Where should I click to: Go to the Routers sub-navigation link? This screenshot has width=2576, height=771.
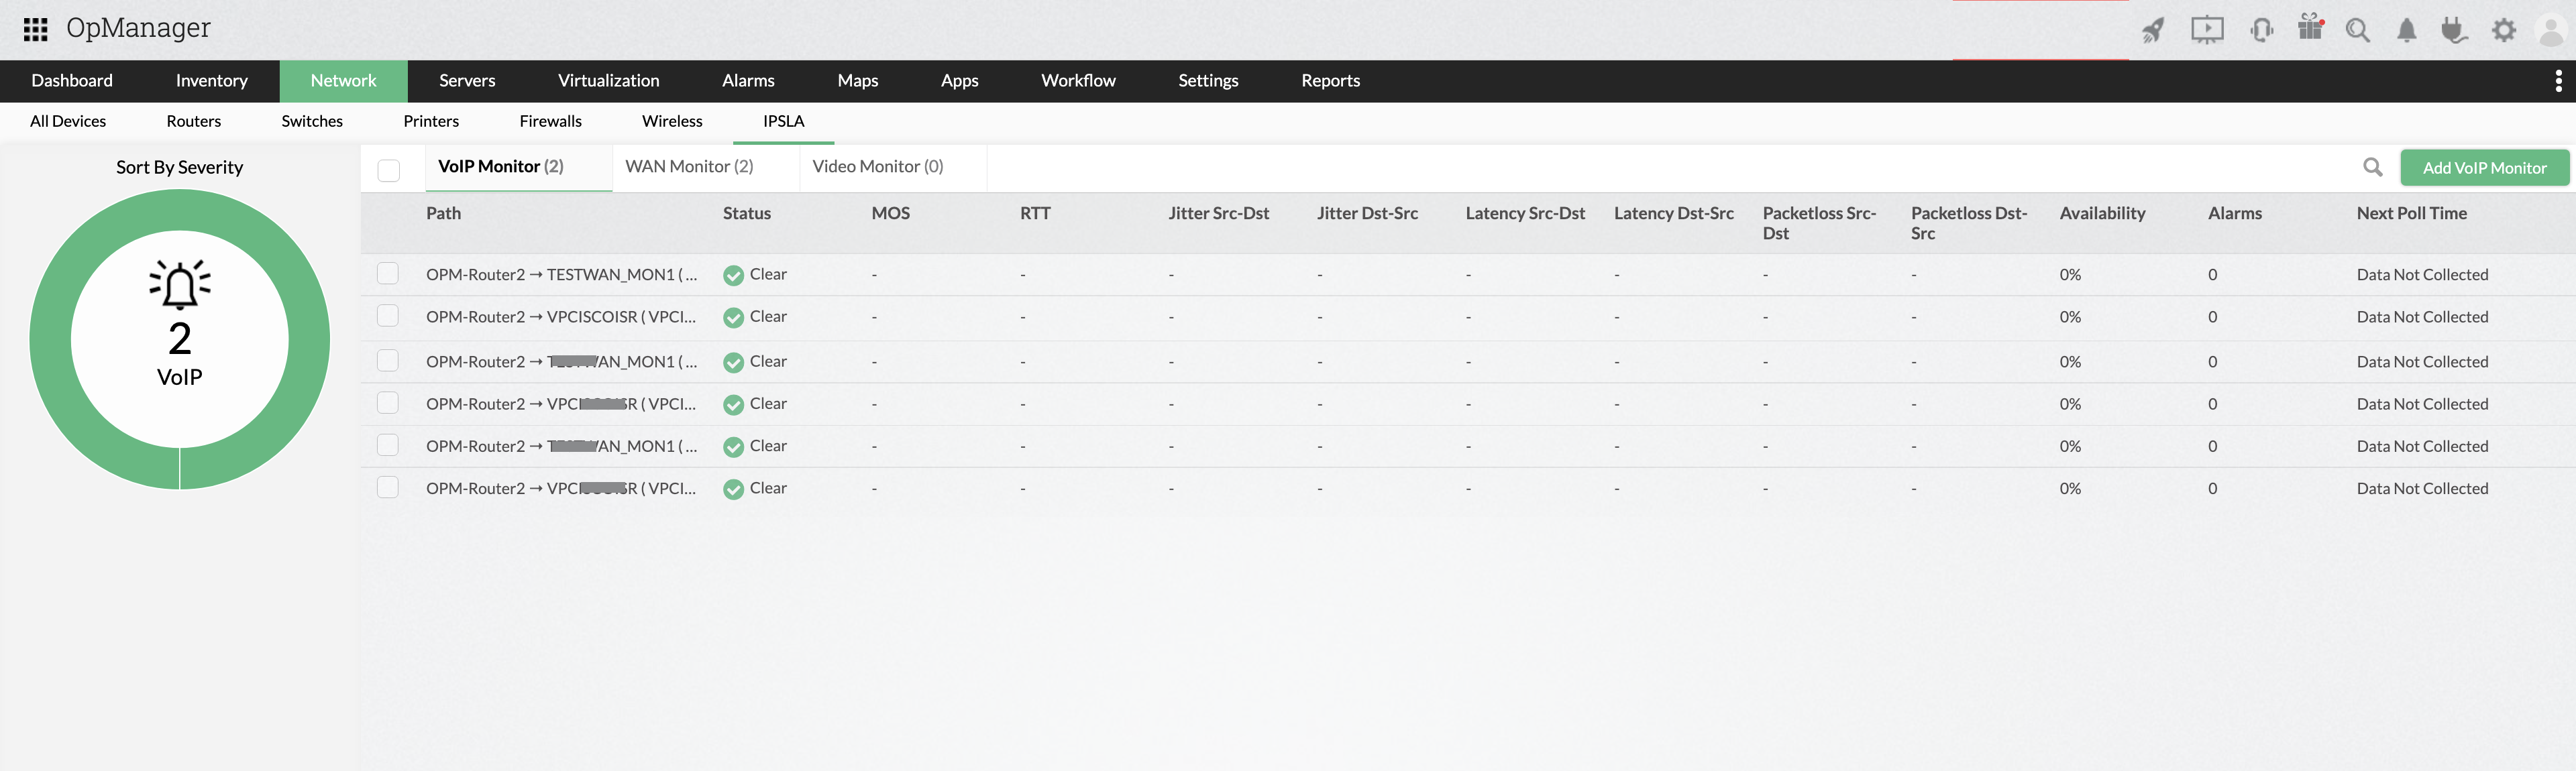pyautogui.click(x=193, y=121)
